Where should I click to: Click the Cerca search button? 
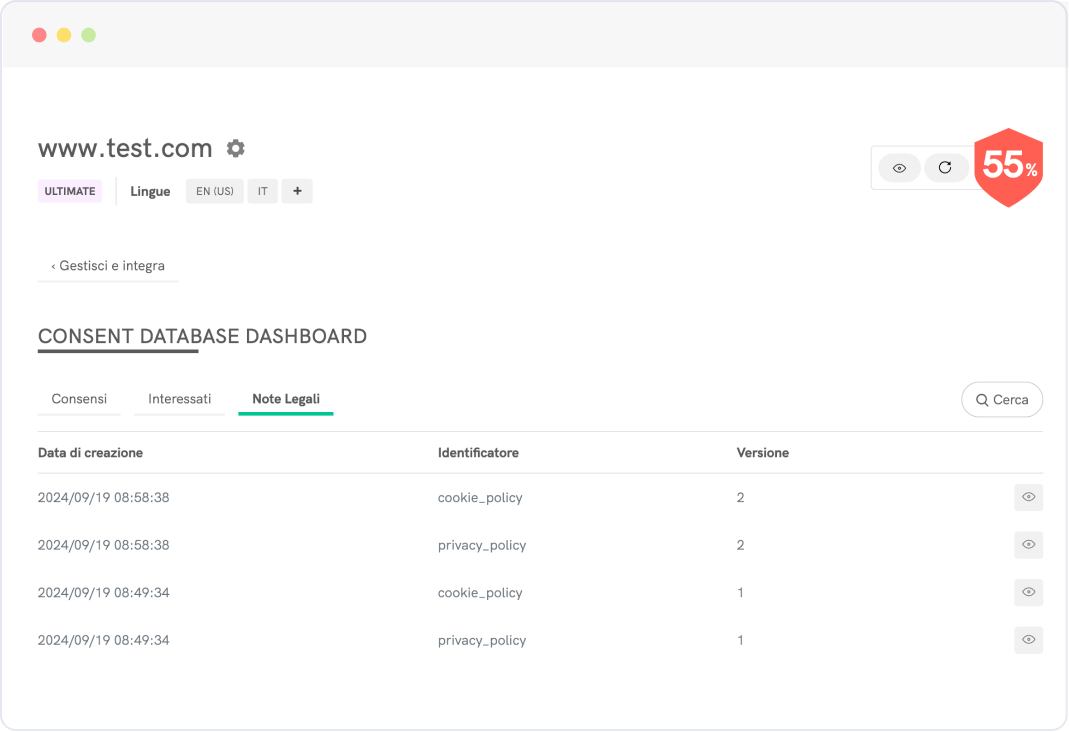[1001, 400]
